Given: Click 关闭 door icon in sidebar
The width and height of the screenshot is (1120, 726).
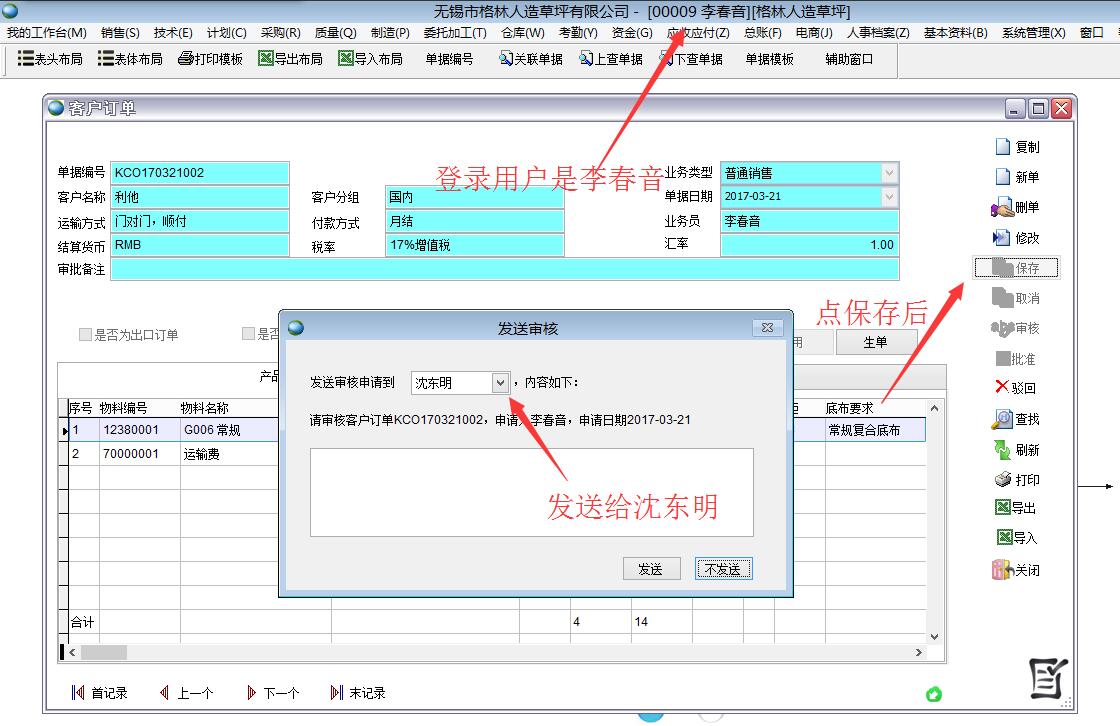Looking at the screenshot, I should tap(1002, 570).
